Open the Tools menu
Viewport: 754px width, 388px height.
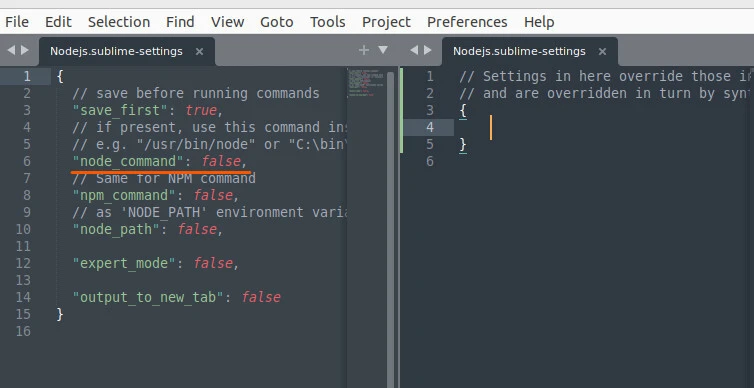tap(327, 22)
